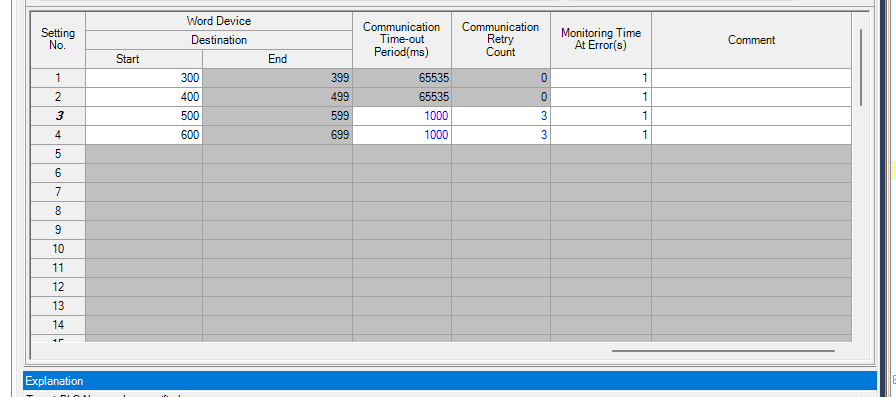Click the Comment column header
The image size is (896, 397).
coord(751,39)
